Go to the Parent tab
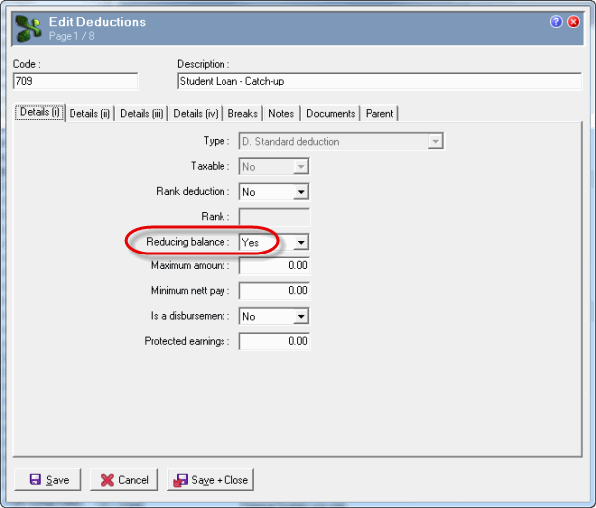Viewport: 596px width, 508px height. pyautogui.click(x=379, y=113)
